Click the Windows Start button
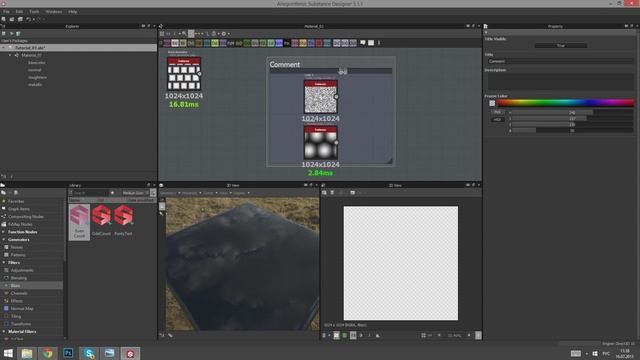Image resolution: width=640 pixels, height=360 pixels. click(8, 353)
